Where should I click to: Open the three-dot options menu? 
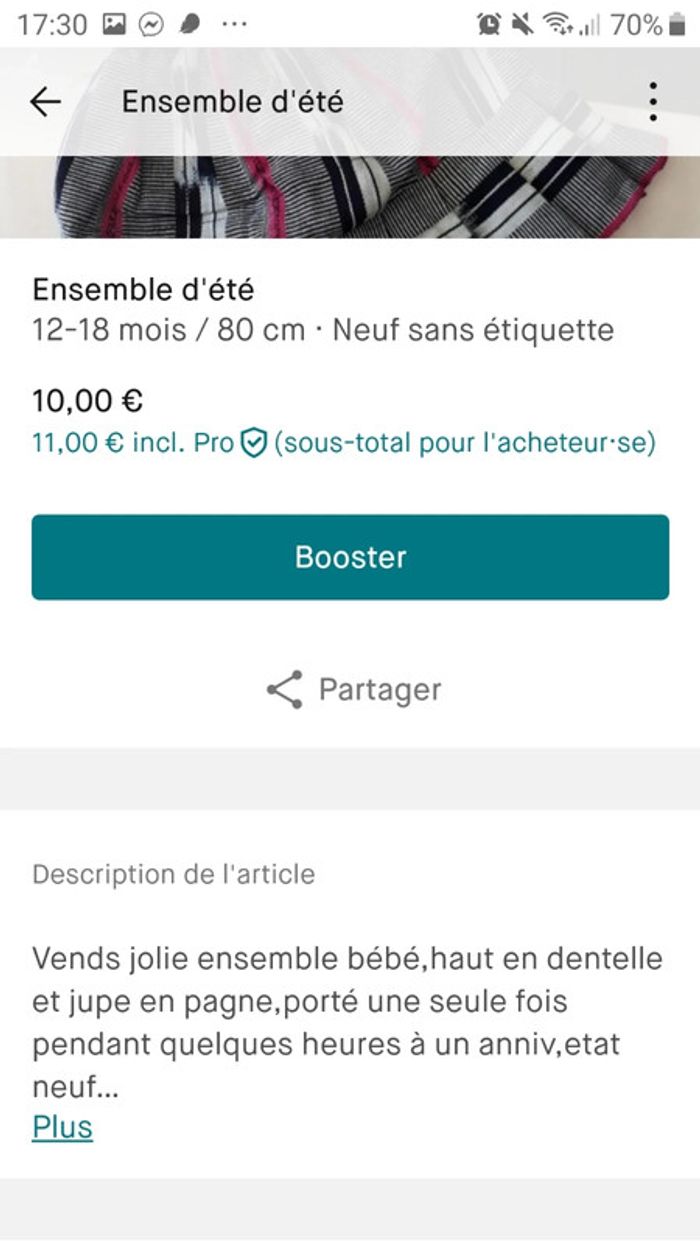(652, 100)
